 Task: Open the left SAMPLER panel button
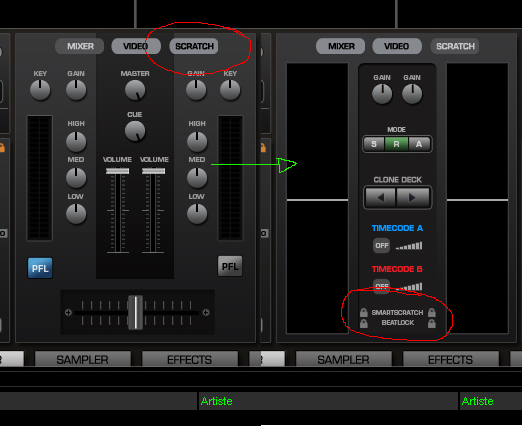point(82,359)
